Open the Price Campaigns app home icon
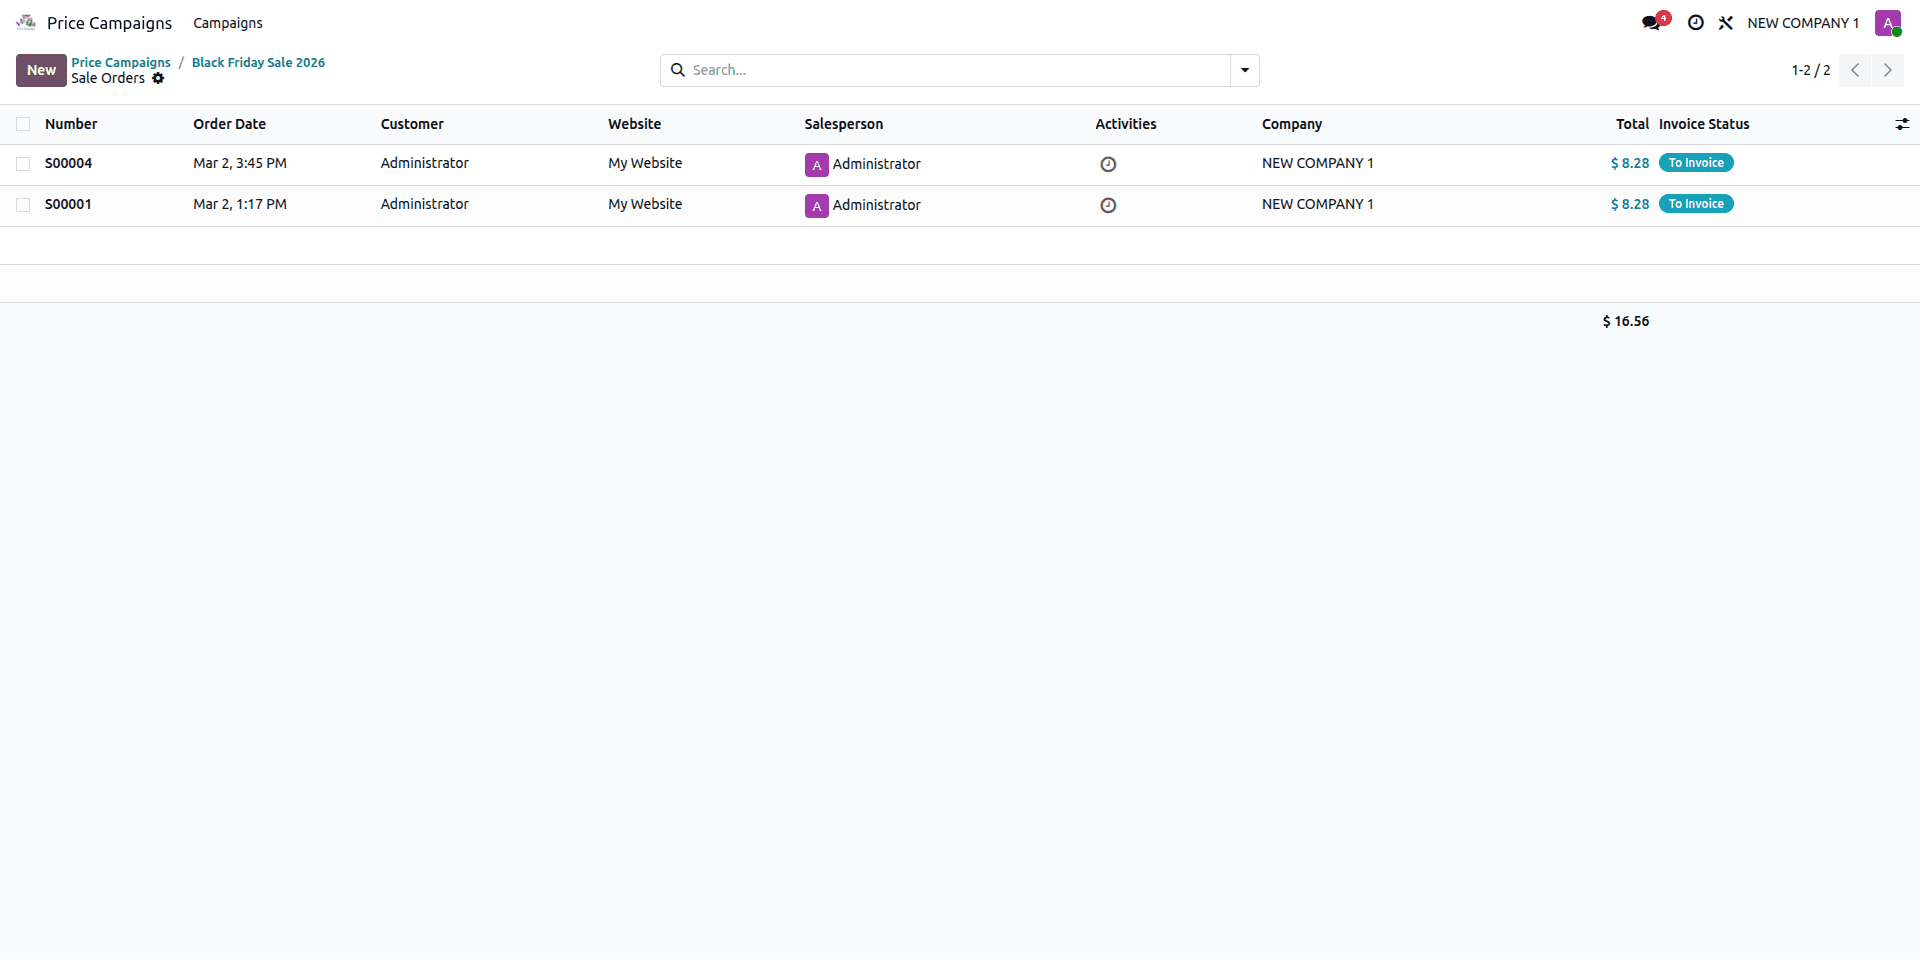Screen dimensions: 1920x959 pyautogui.click(x=26, y=22)
